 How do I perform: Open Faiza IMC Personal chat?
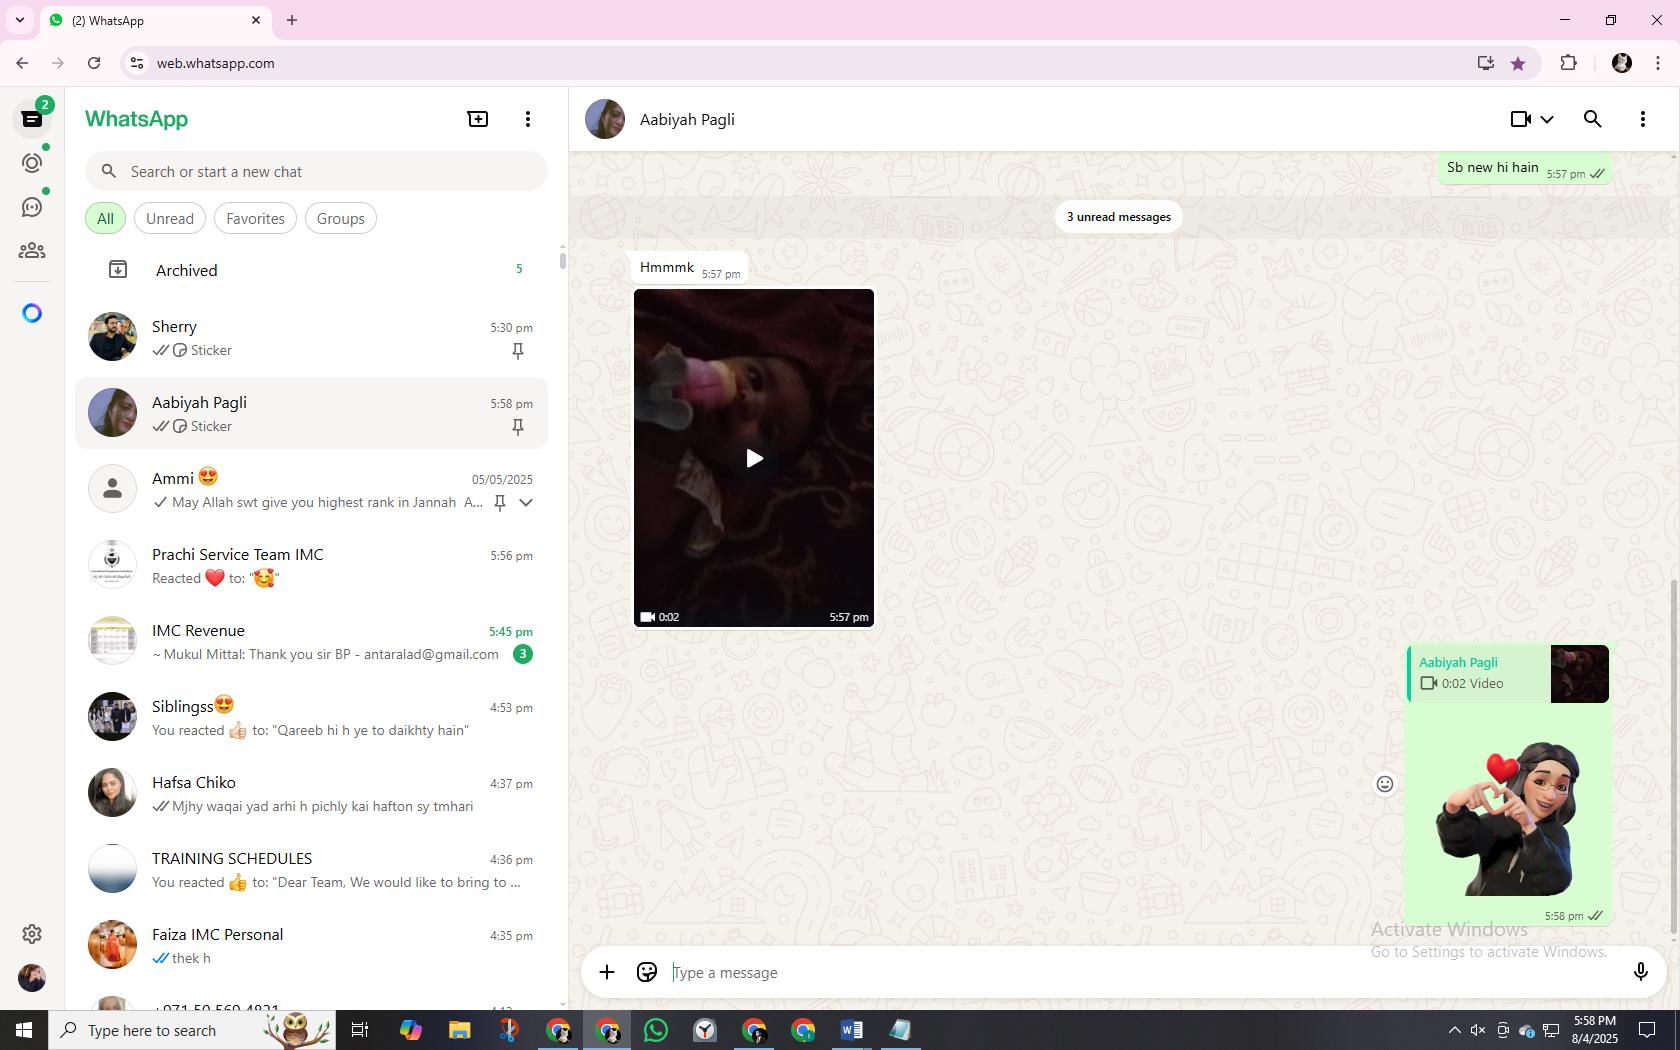pos(312,946)
